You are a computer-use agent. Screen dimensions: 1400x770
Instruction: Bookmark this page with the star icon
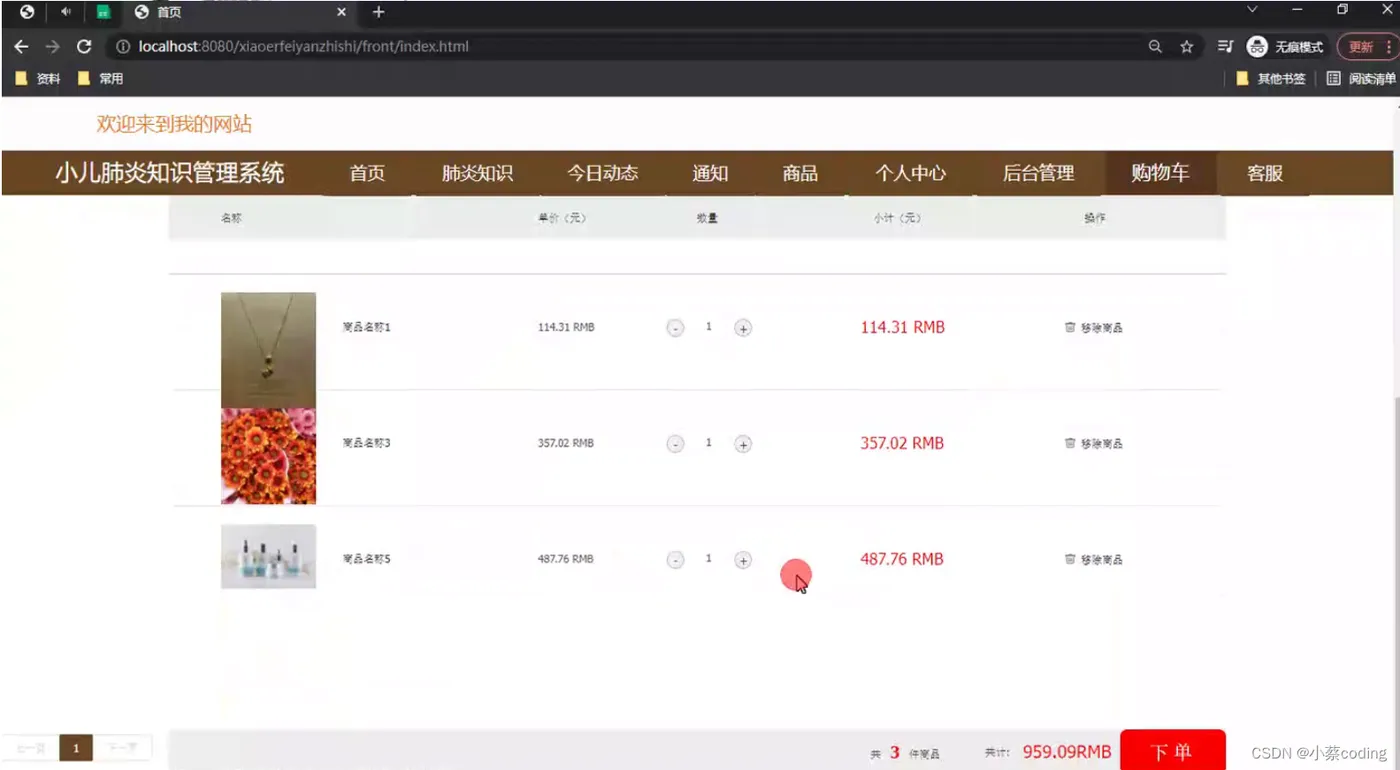point(1186,47)
